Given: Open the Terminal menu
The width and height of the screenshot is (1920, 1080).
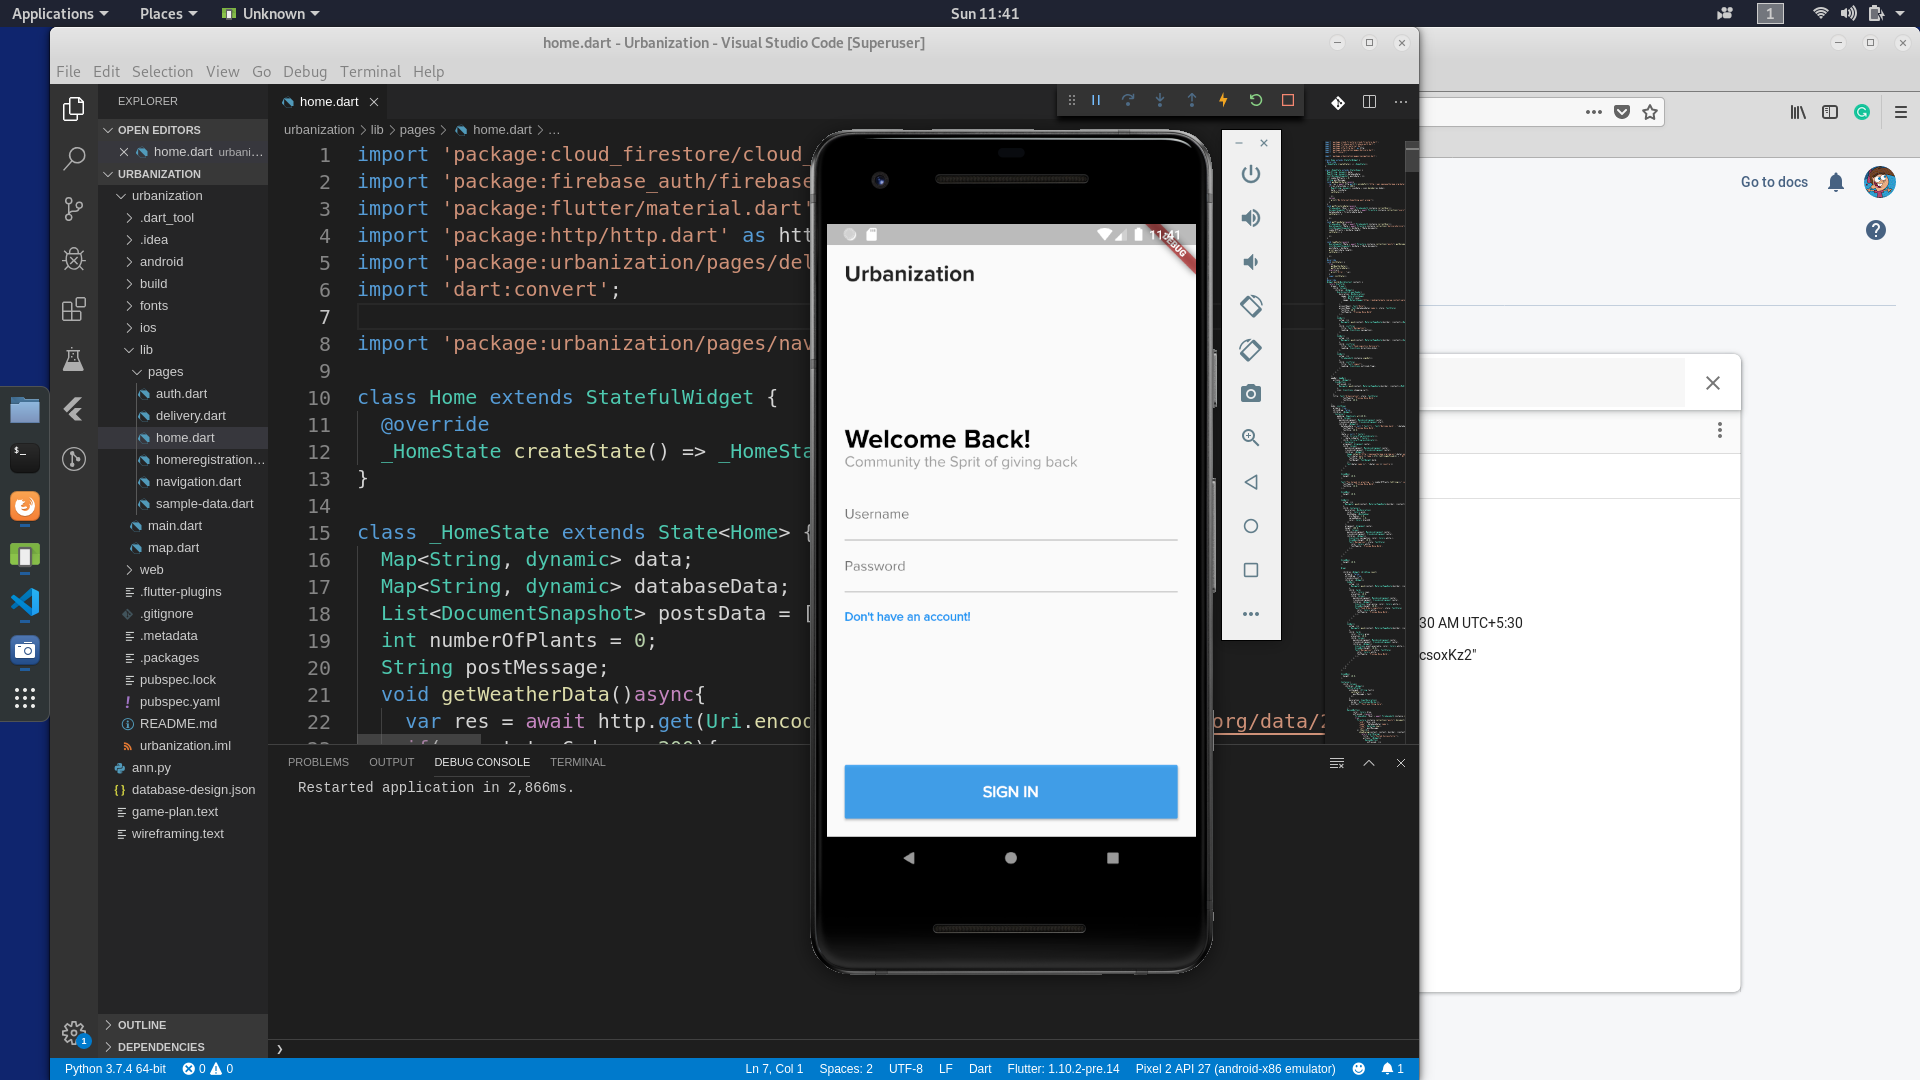Looking at the screenshot, I should 370,72.
